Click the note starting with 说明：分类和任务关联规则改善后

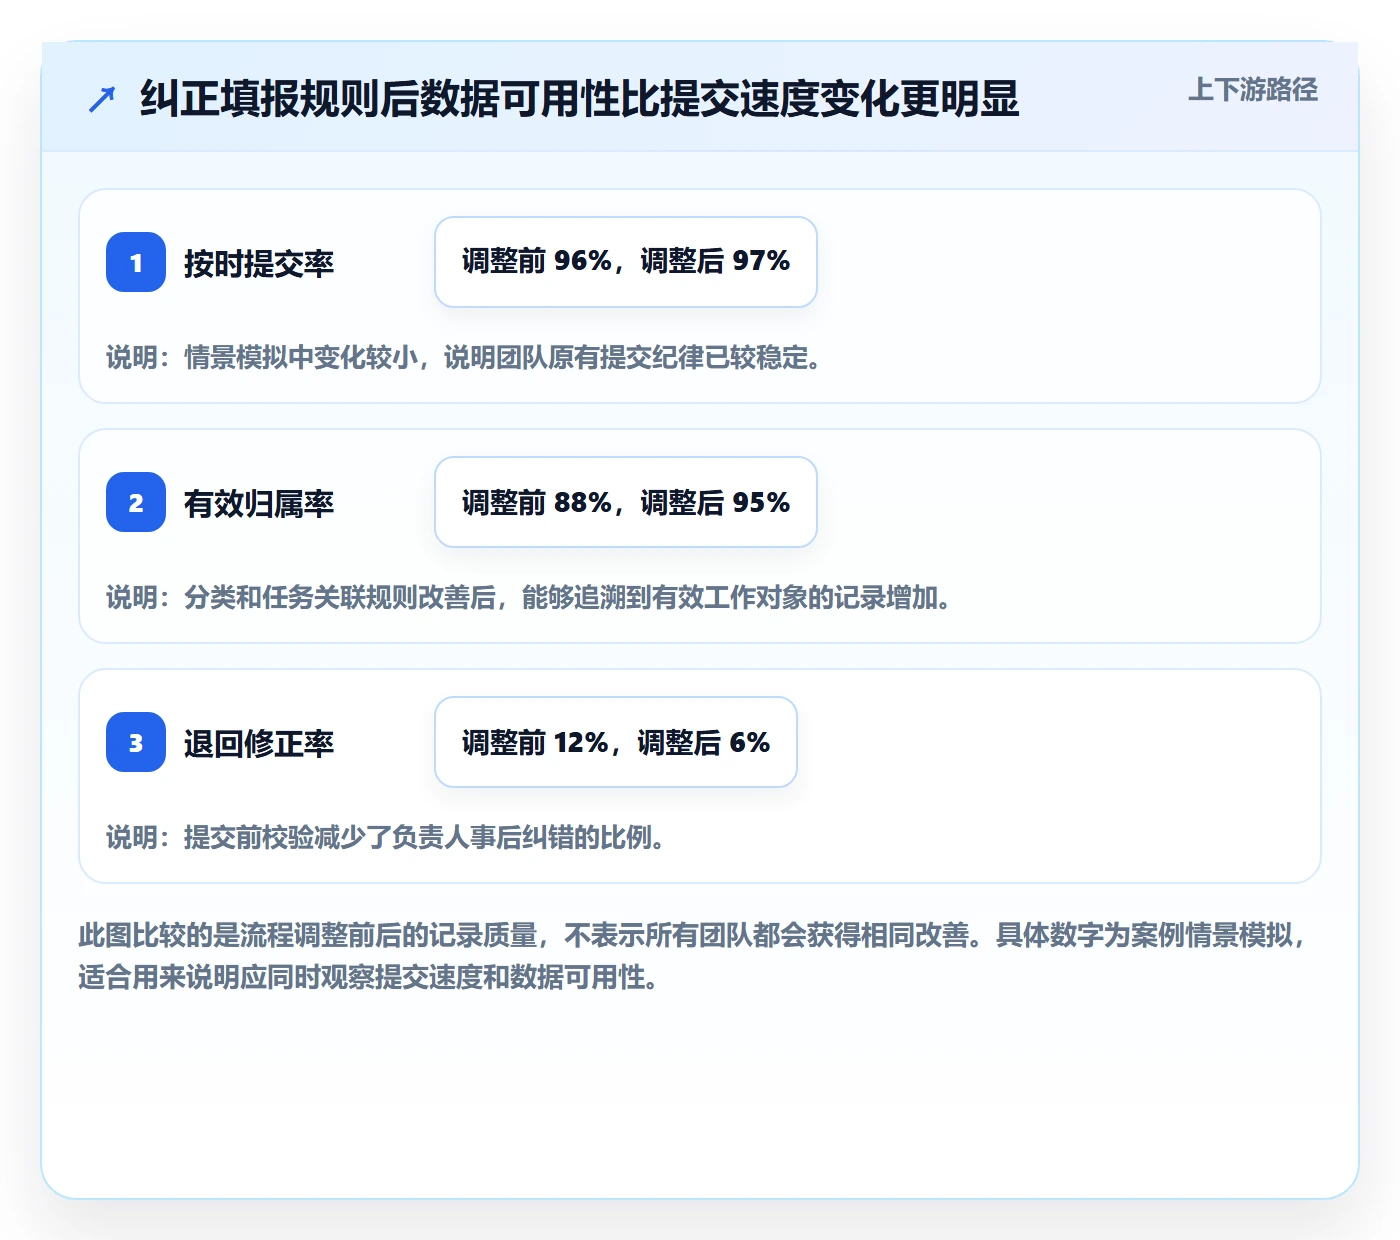click(528, 597)
